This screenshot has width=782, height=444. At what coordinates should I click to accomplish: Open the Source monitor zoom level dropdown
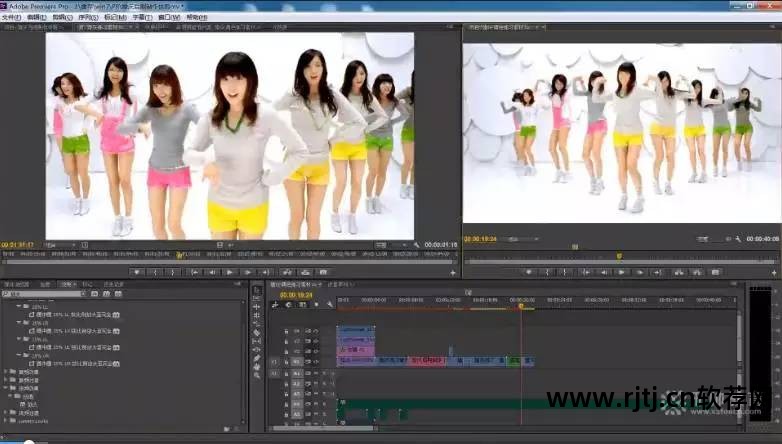pos(60,245)
